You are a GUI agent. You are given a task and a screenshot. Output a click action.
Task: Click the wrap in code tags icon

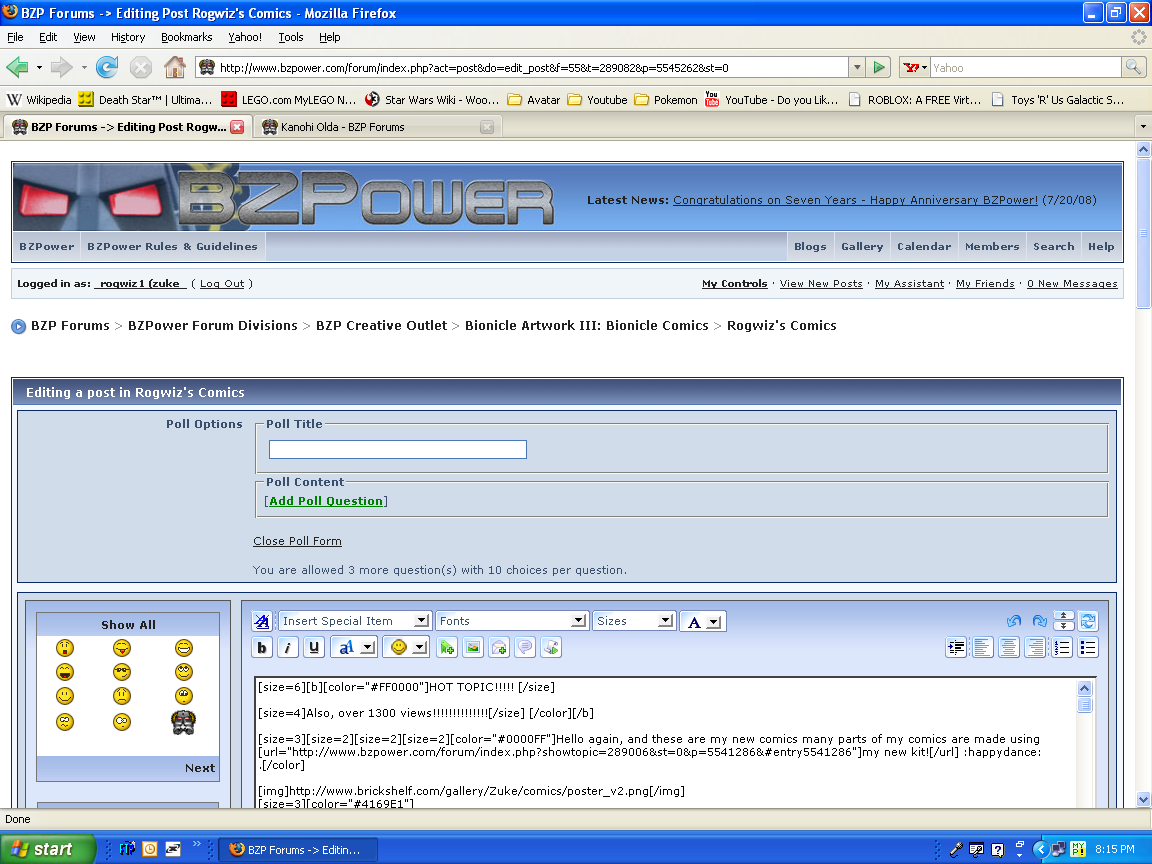click(551, 647)
